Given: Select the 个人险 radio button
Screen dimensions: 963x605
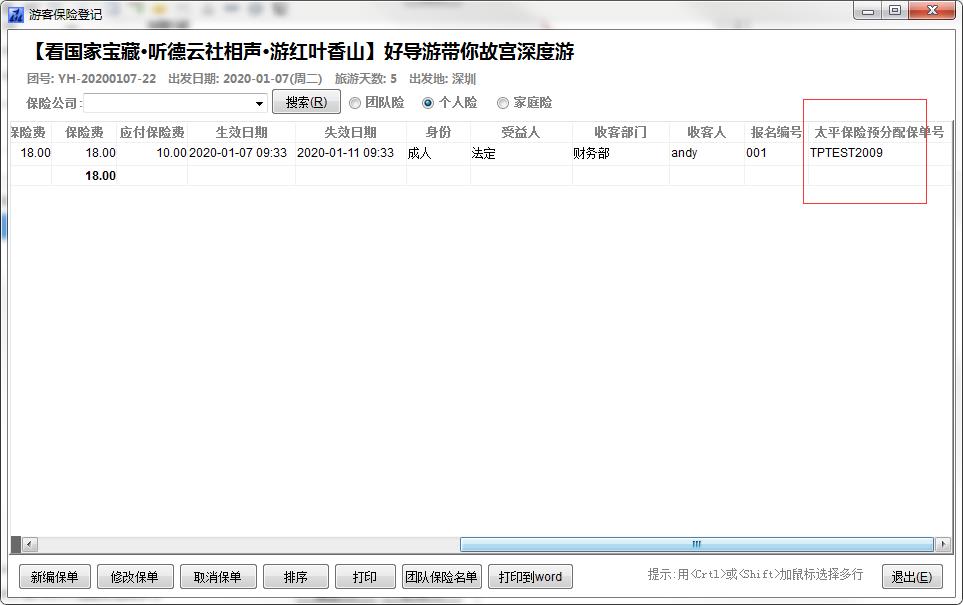Looking at the screenshot, I should (x=428, y=103).
